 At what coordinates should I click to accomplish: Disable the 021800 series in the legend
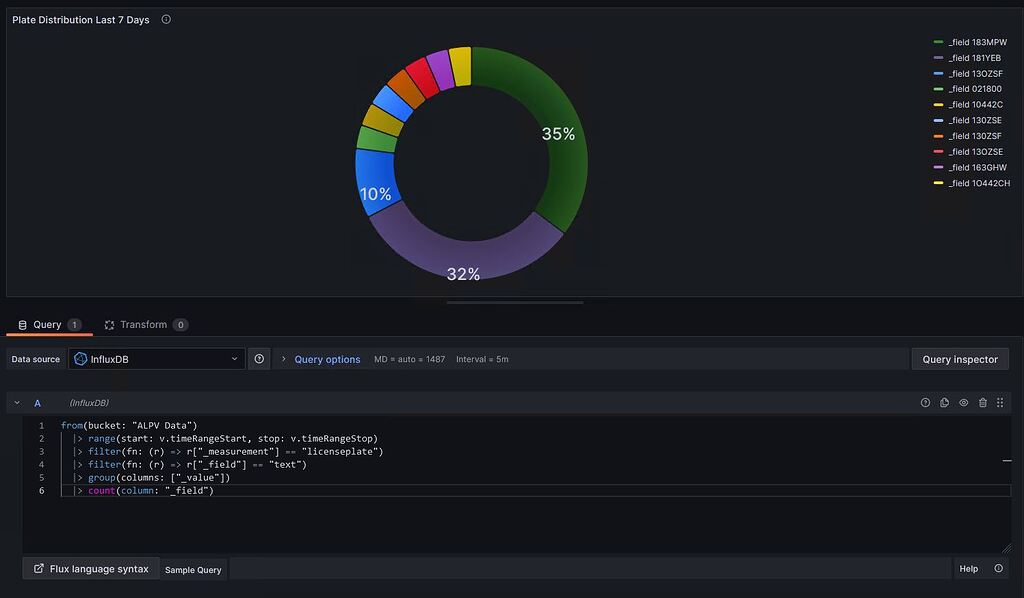(x=973, y=88)
